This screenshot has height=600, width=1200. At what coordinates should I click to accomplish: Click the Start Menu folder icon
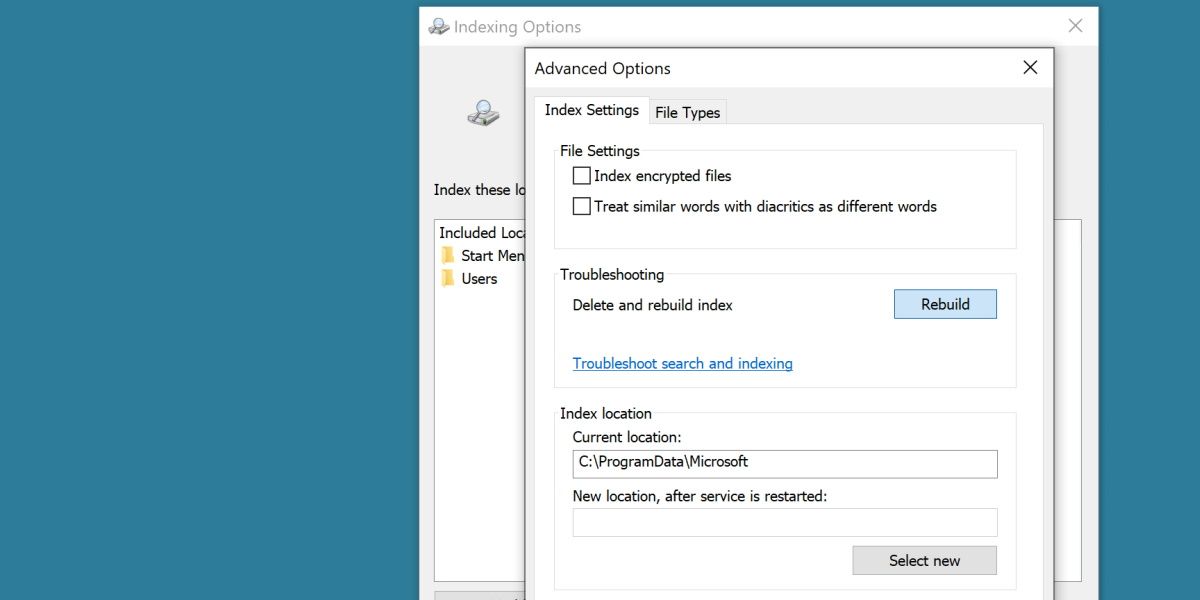pos(448,255)
